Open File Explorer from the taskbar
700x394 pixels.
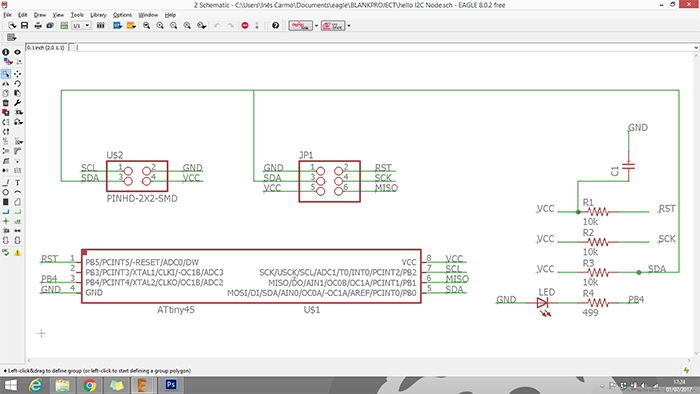point(62,385)
